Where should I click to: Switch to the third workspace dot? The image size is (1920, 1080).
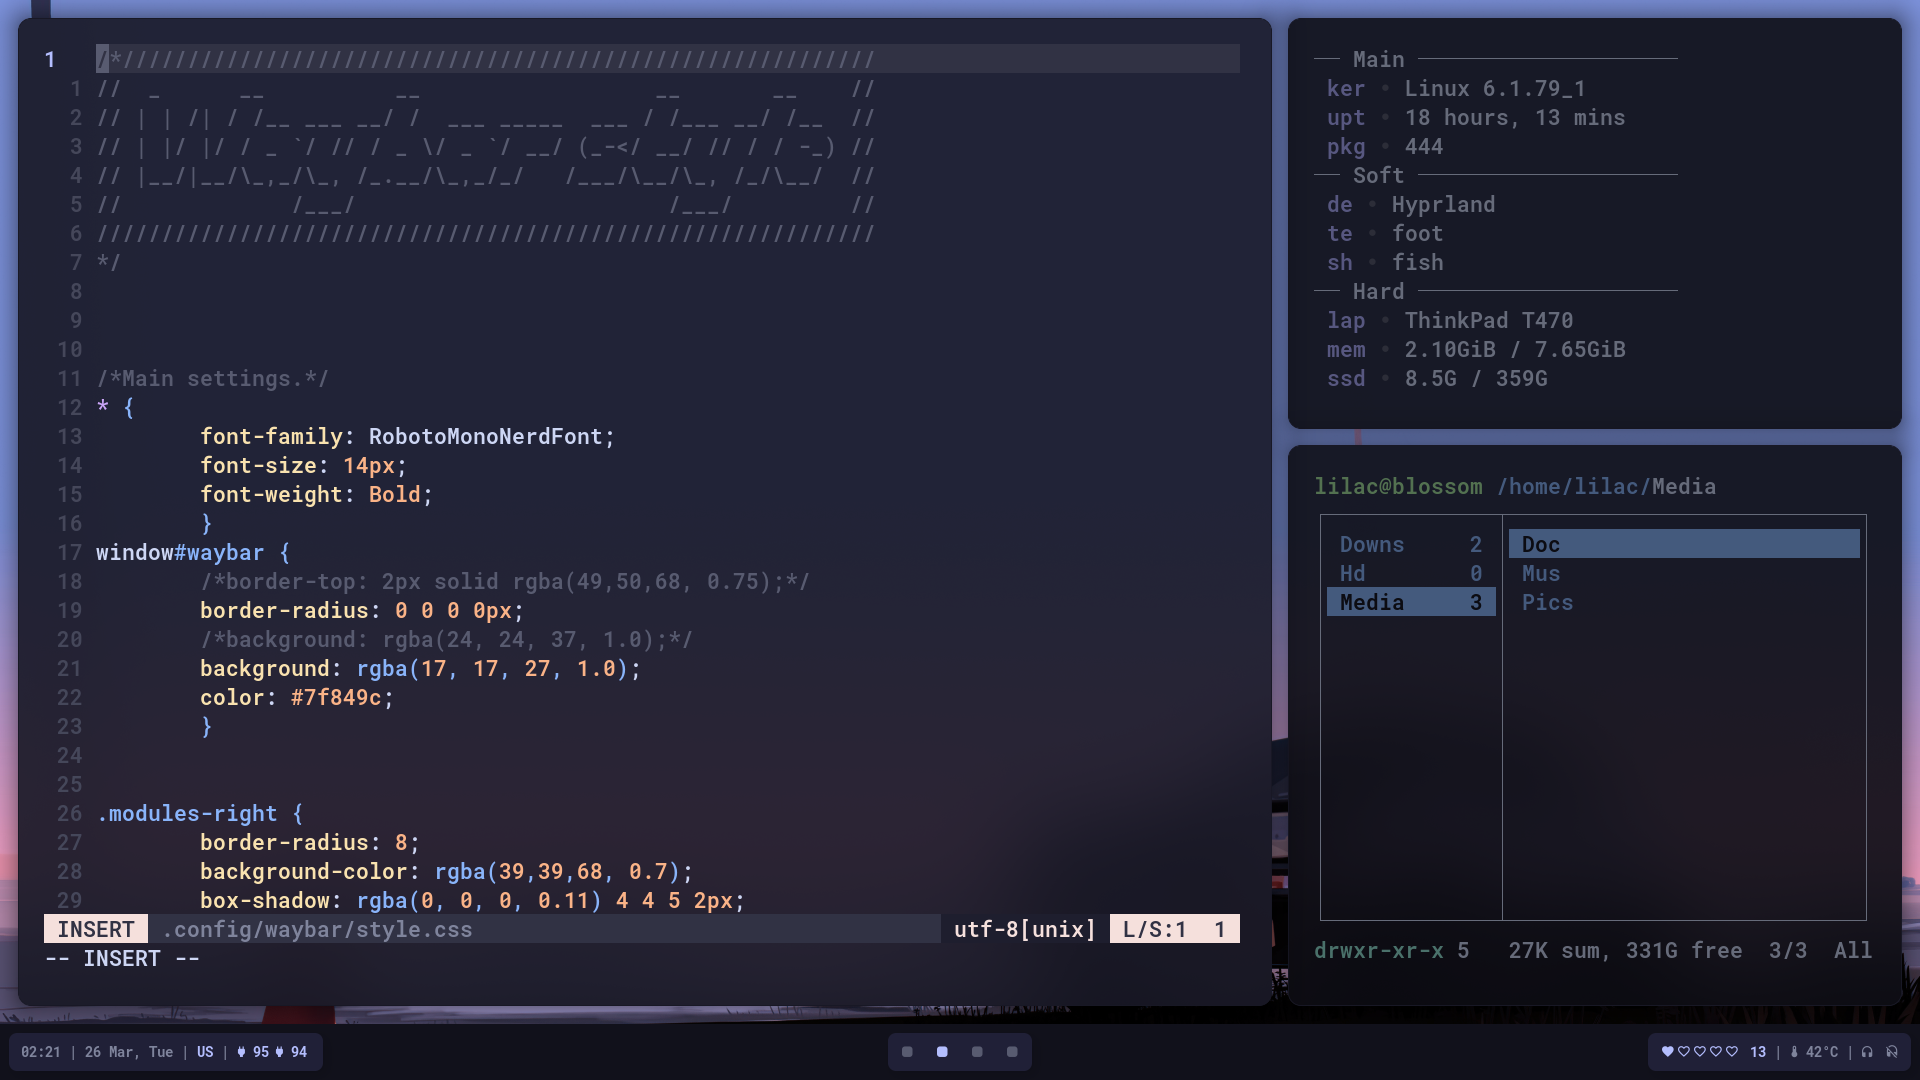coord(977,1052)
